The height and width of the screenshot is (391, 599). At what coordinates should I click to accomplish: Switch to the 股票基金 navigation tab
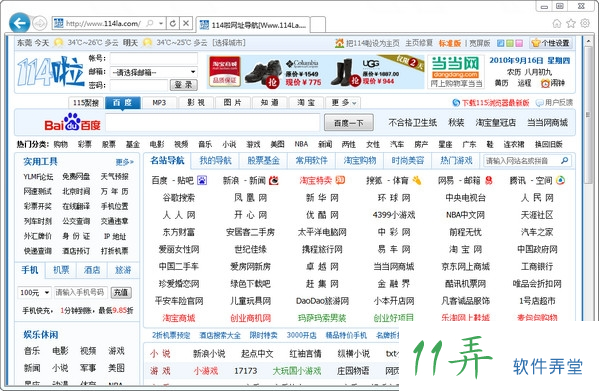point(263,160)
